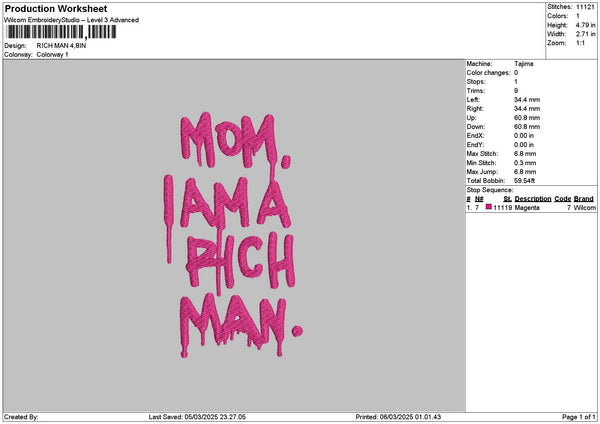The width and height of the screenshot is (600, 424).
Task: Click the Description column header
Action: pyautogui.click(x=533, y=199)
